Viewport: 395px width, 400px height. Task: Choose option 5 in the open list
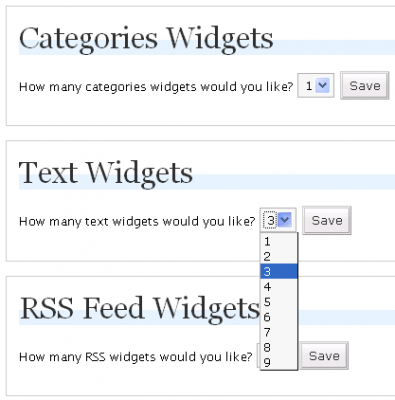pos(279,302)
